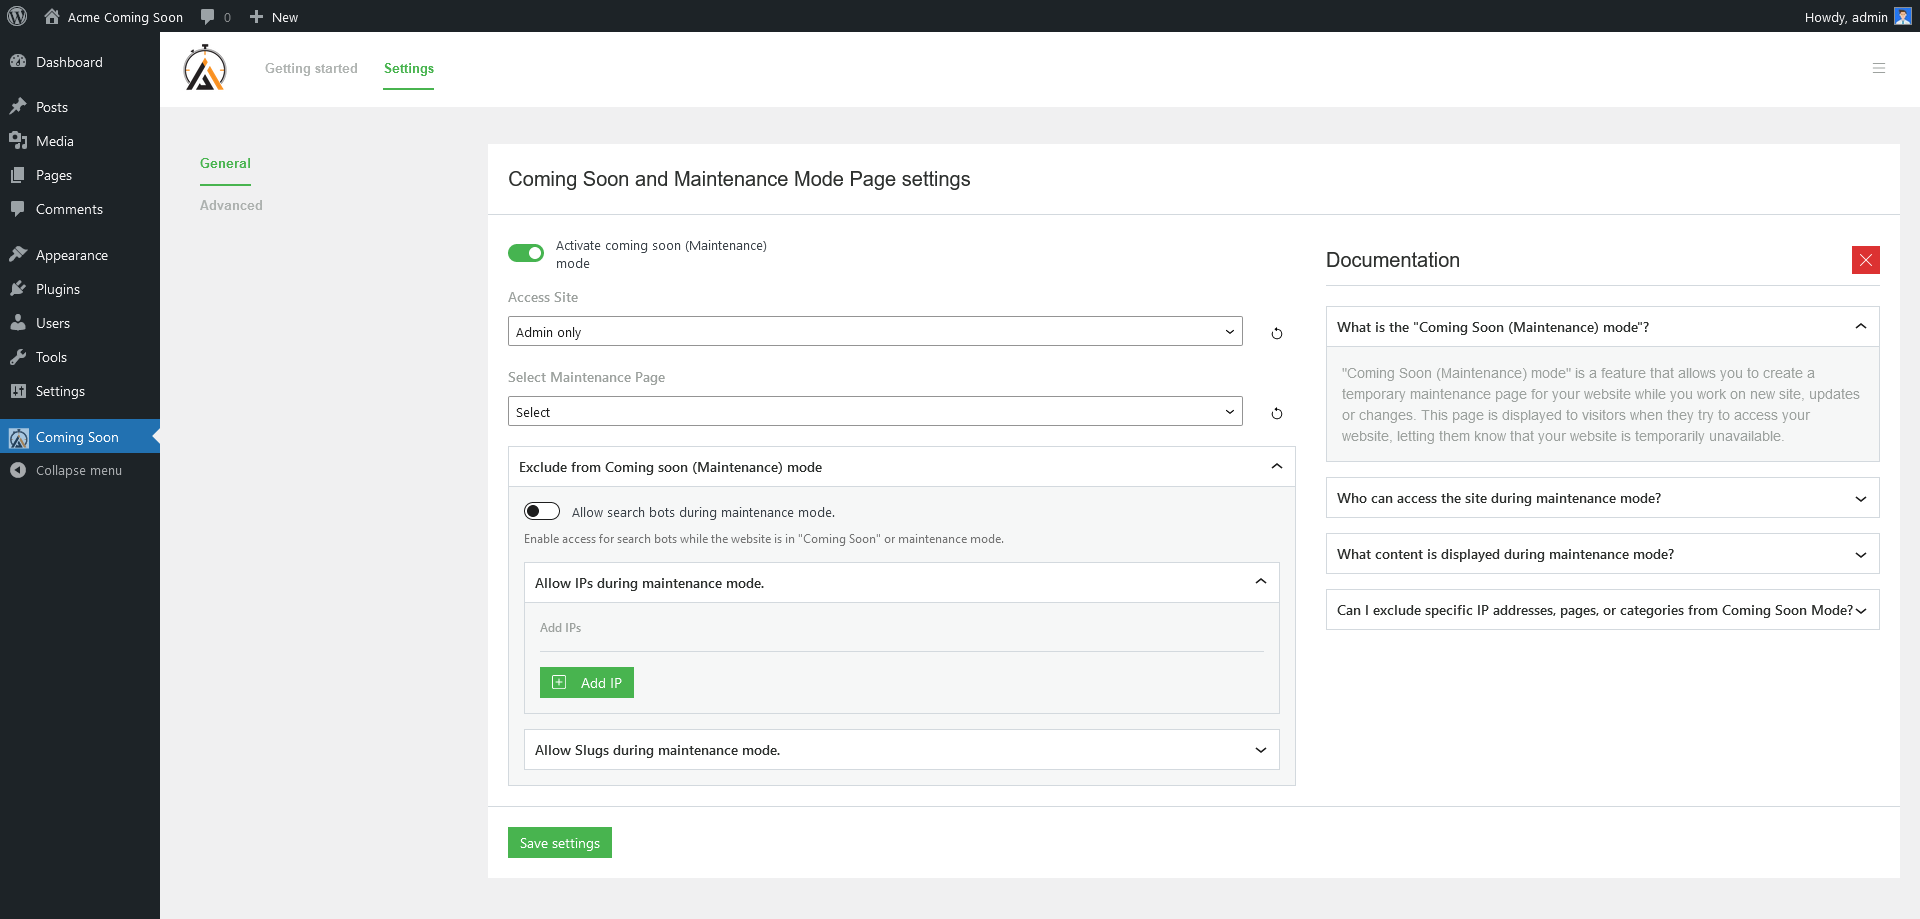Expand Who can access the site during maintenance
Viewport: 1920px width, 919px height.
click(x=1603, y=498)
